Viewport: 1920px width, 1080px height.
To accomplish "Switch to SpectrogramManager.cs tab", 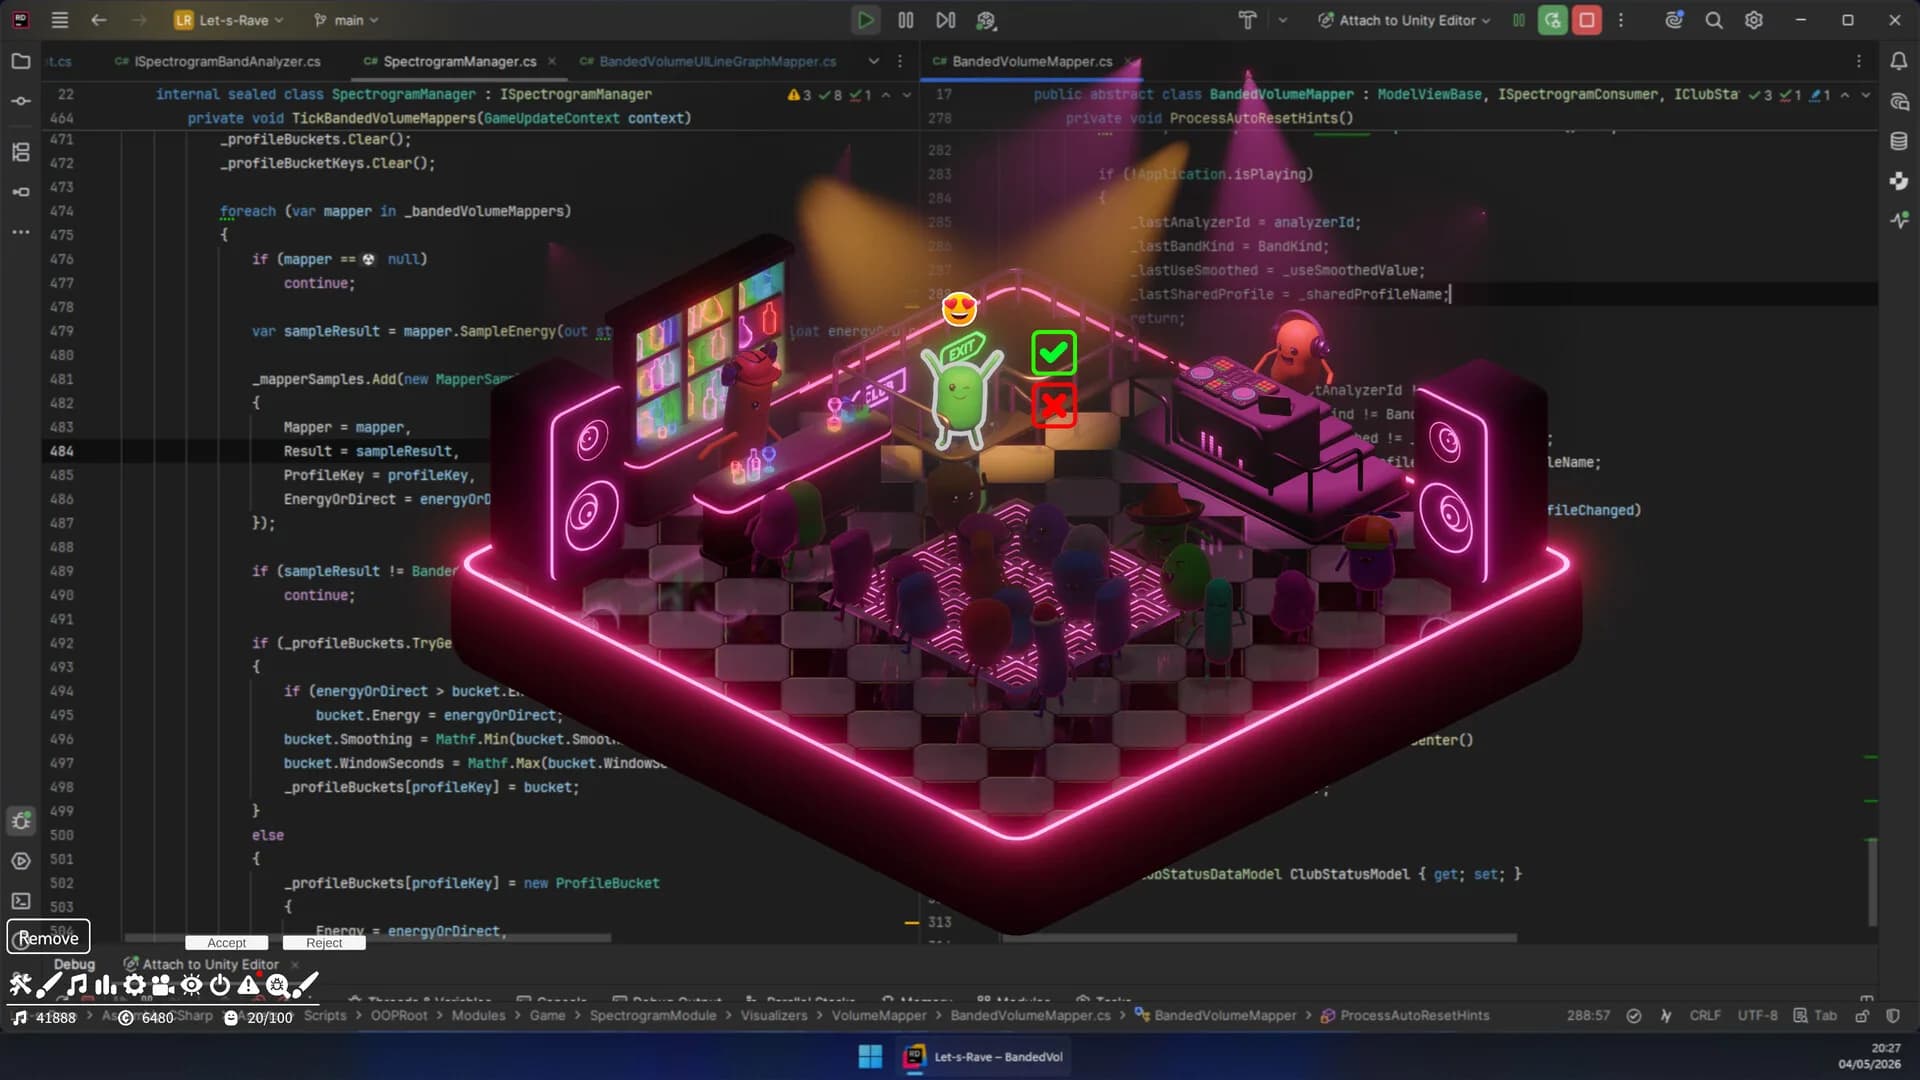I will [450, 61].
